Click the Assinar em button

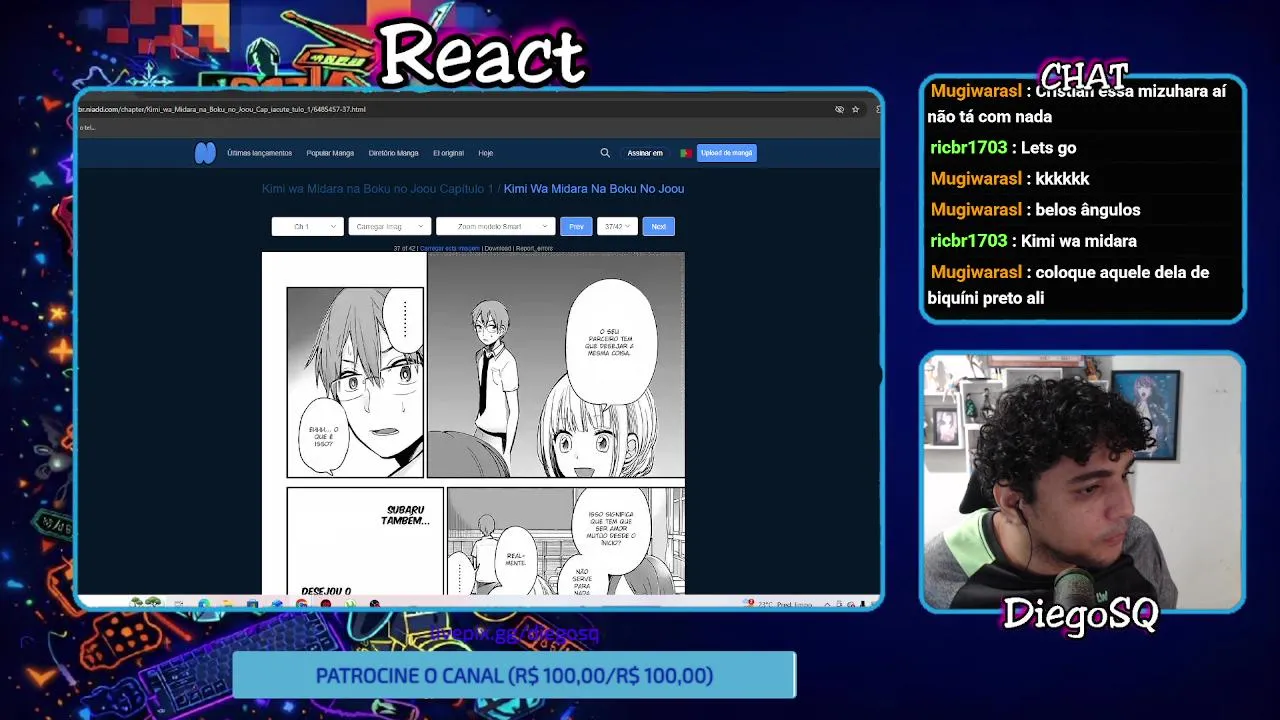click(645, 153)
